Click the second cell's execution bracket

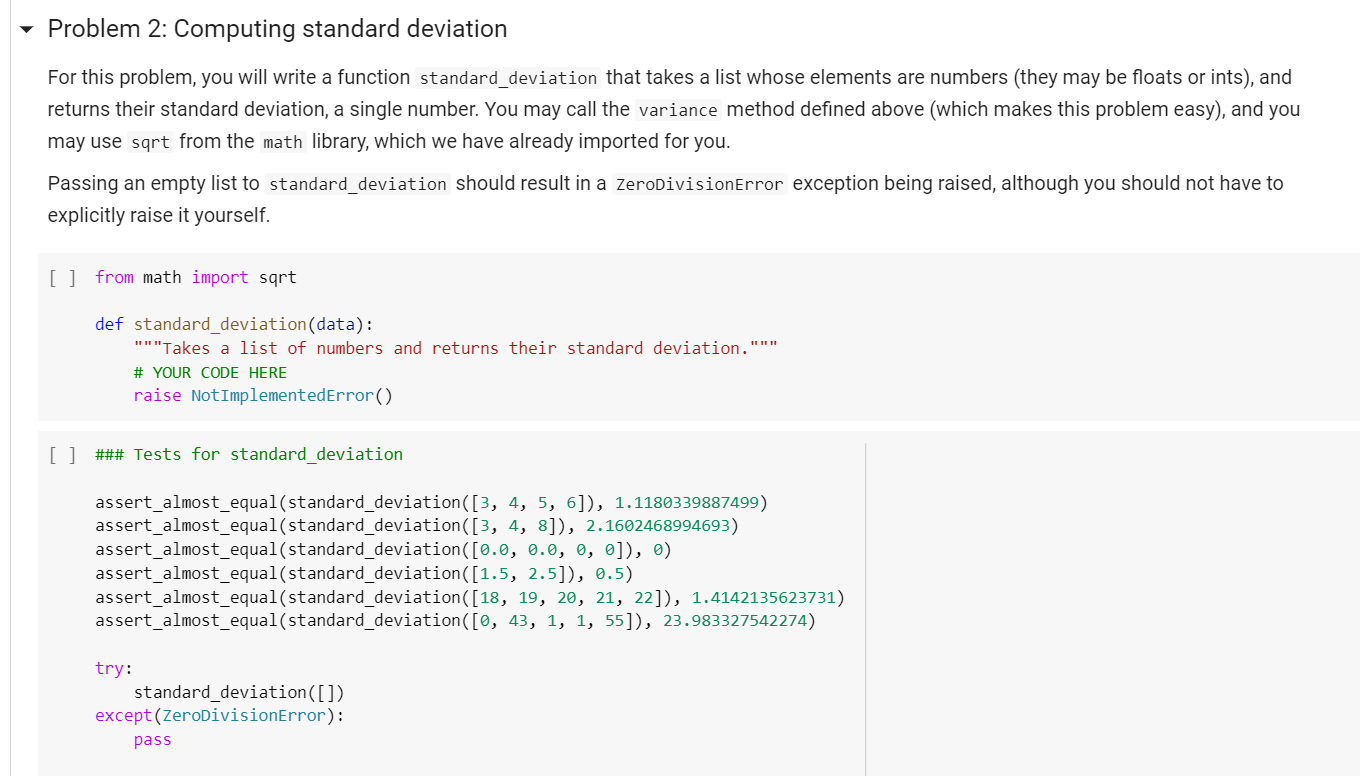coord(61,453)
